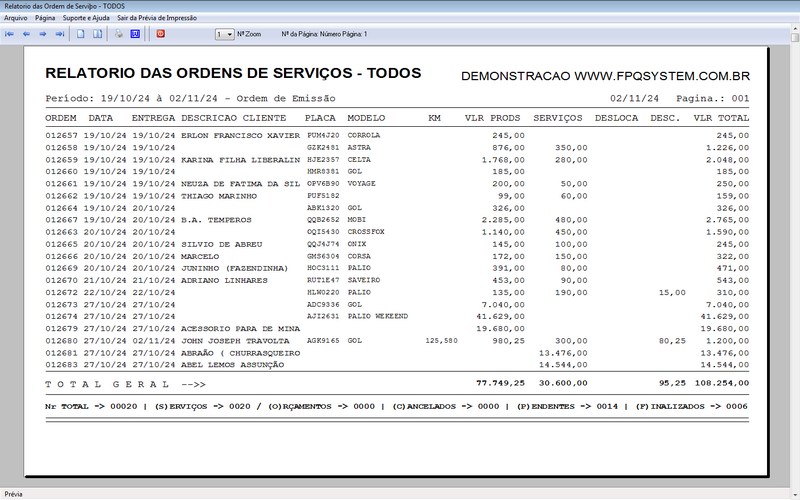Click the SERVIÇOS column header
Viewport: 800px width, 500px height.
pos(558,118)
